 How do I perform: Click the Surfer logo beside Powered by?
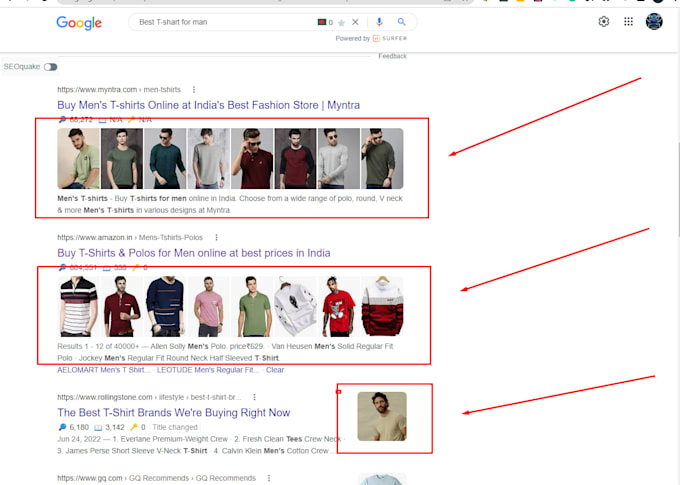(x=390, y=39)
